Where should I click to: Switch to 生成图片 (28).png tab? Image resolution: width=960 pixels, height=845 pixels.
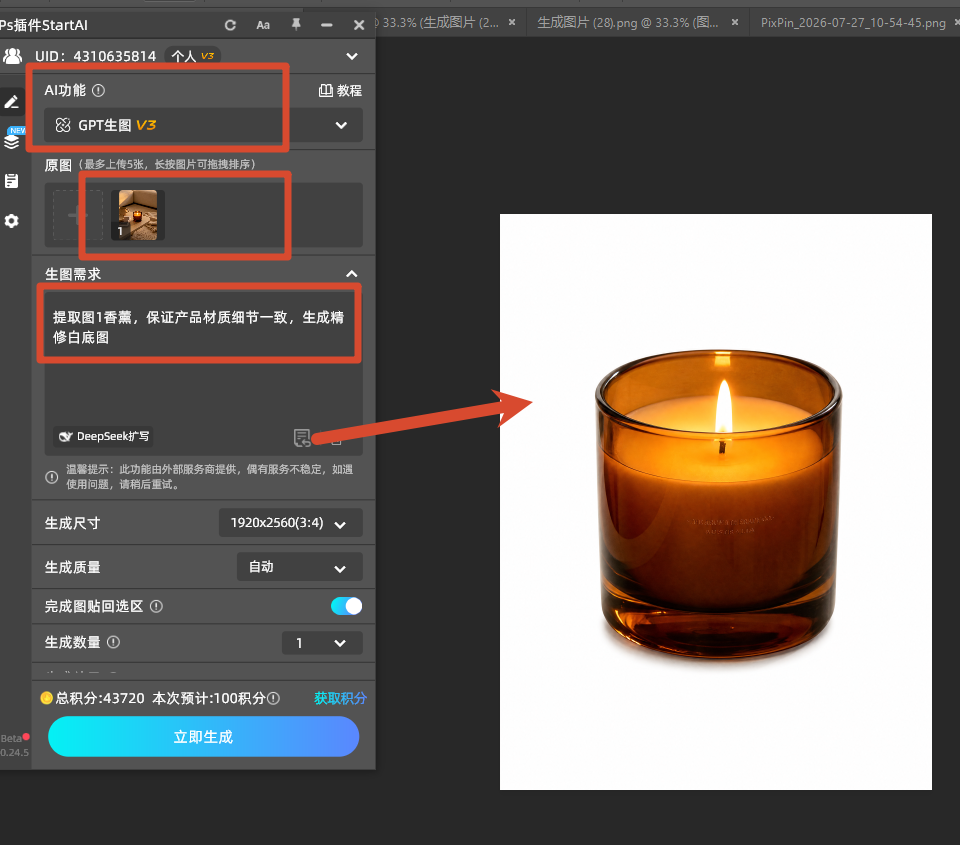628,23
